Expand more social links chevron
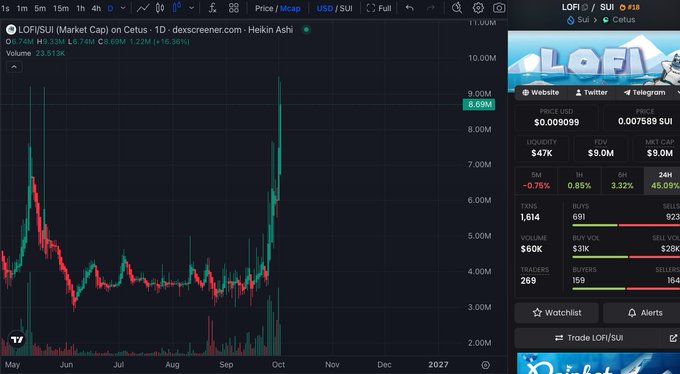 point(677,92)
